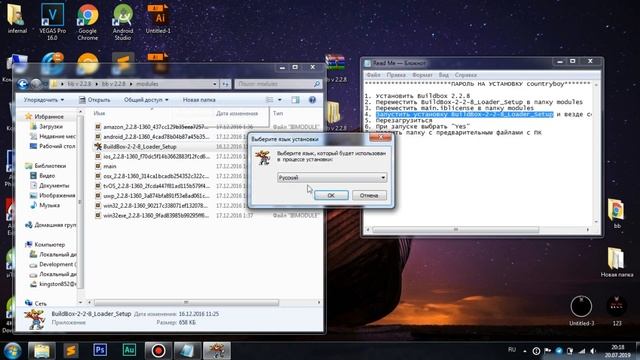
Task: Open the Windows Start button
Action: click(12, 350)
